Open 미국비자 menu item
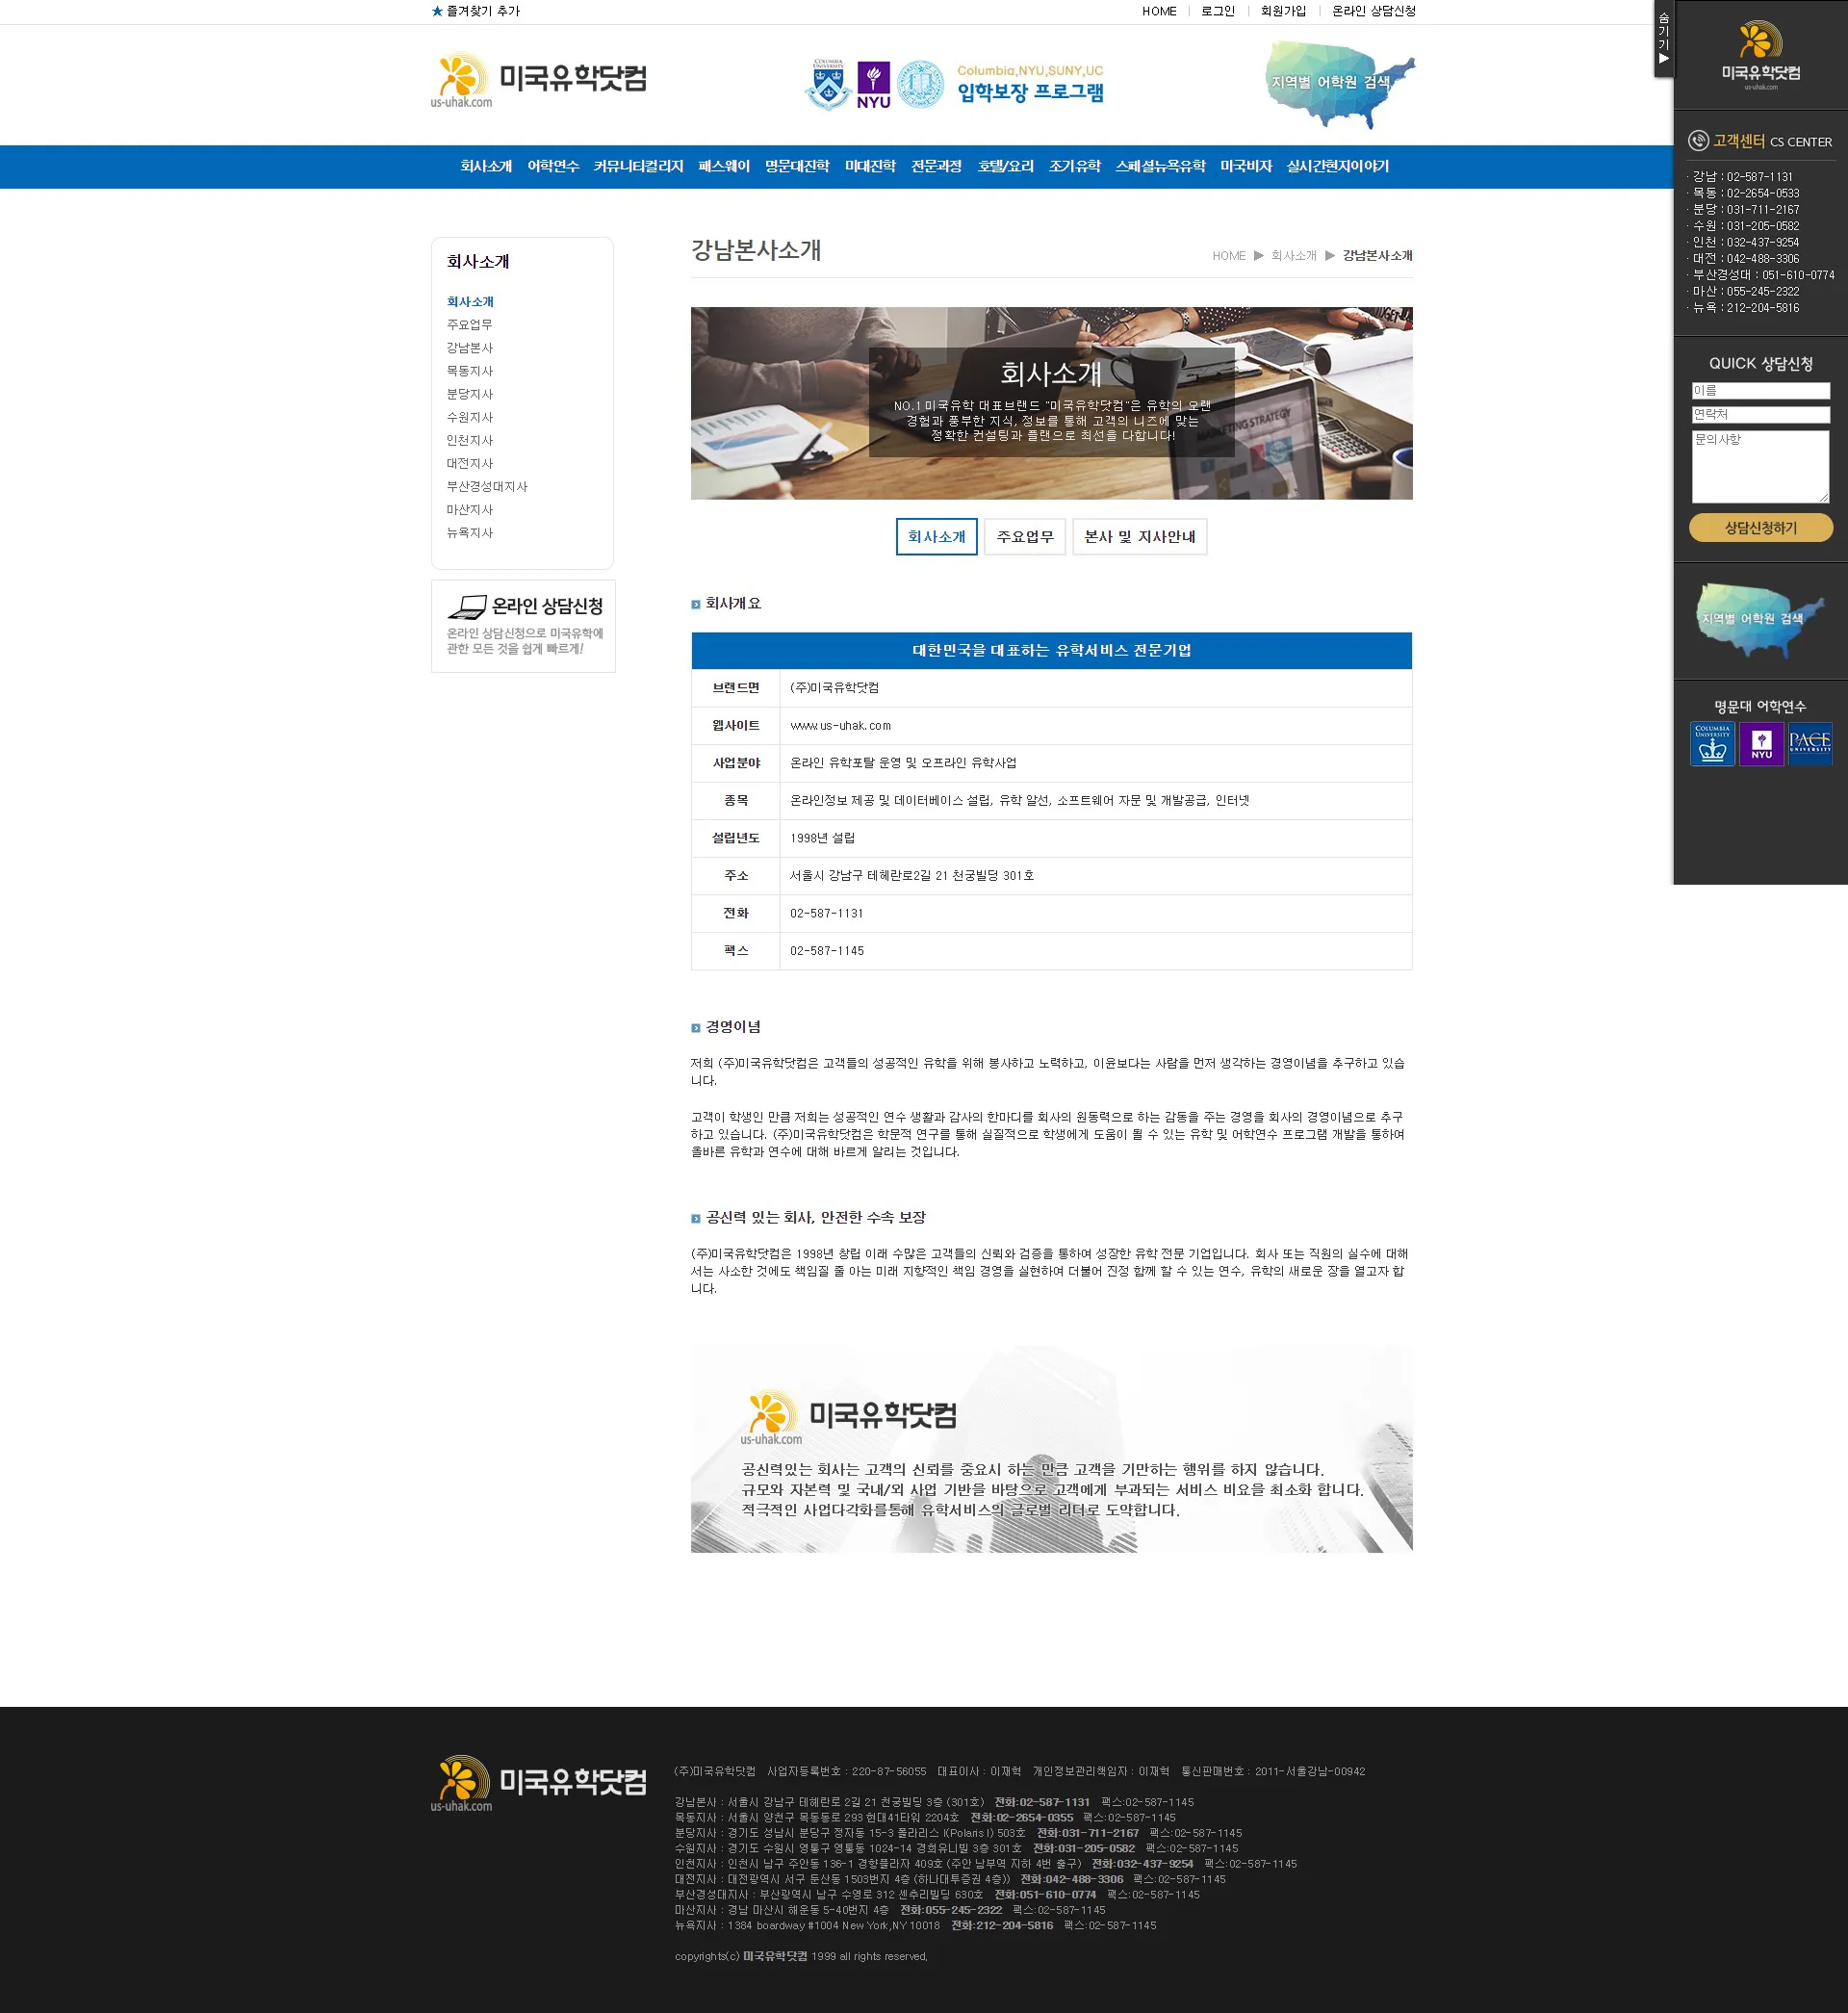This screenshot has width=1848, height=2013. tap(1246, 167)
